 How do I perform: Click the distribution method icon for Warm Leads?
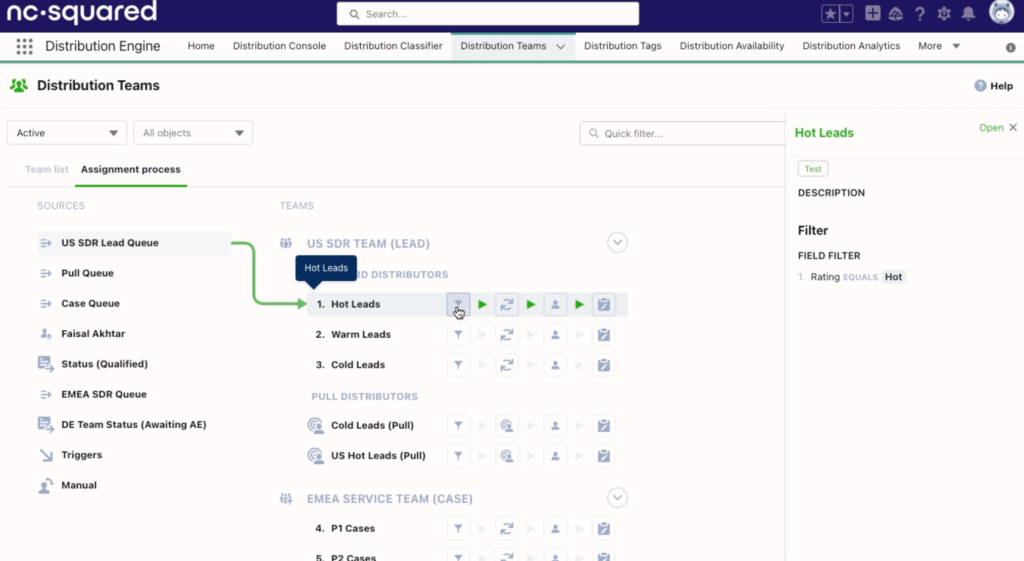(507, 334)
